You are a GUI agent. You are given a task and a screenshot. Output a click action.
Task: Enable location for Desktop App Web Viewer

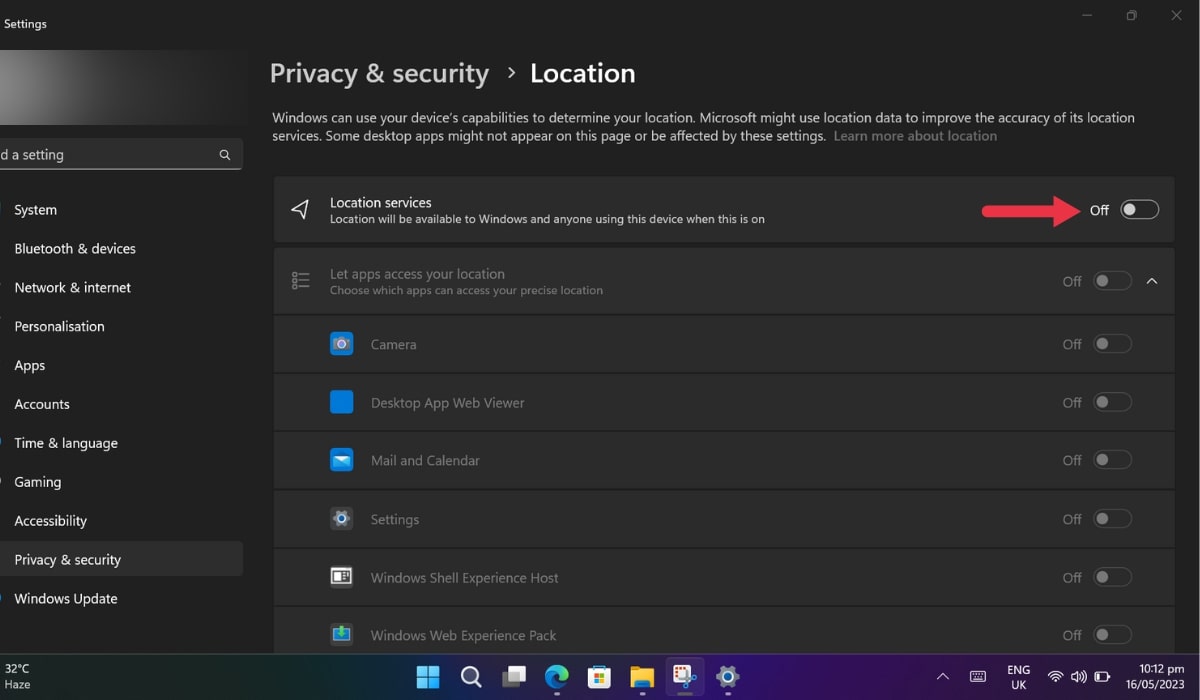1112,402
